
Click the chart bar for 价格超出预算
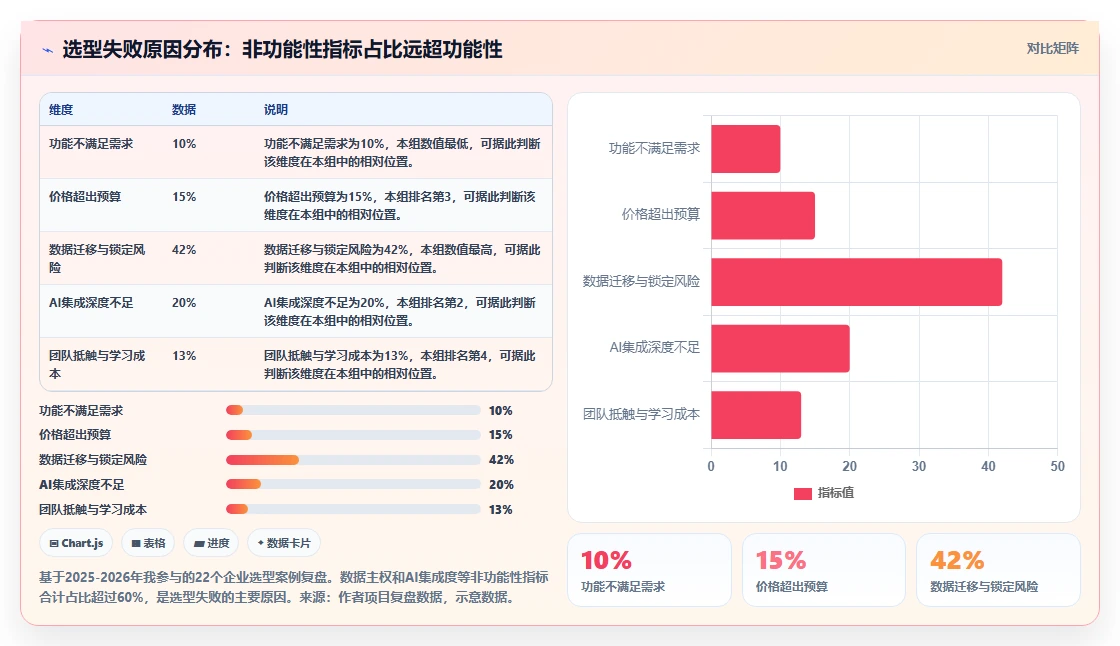[763, 215]
